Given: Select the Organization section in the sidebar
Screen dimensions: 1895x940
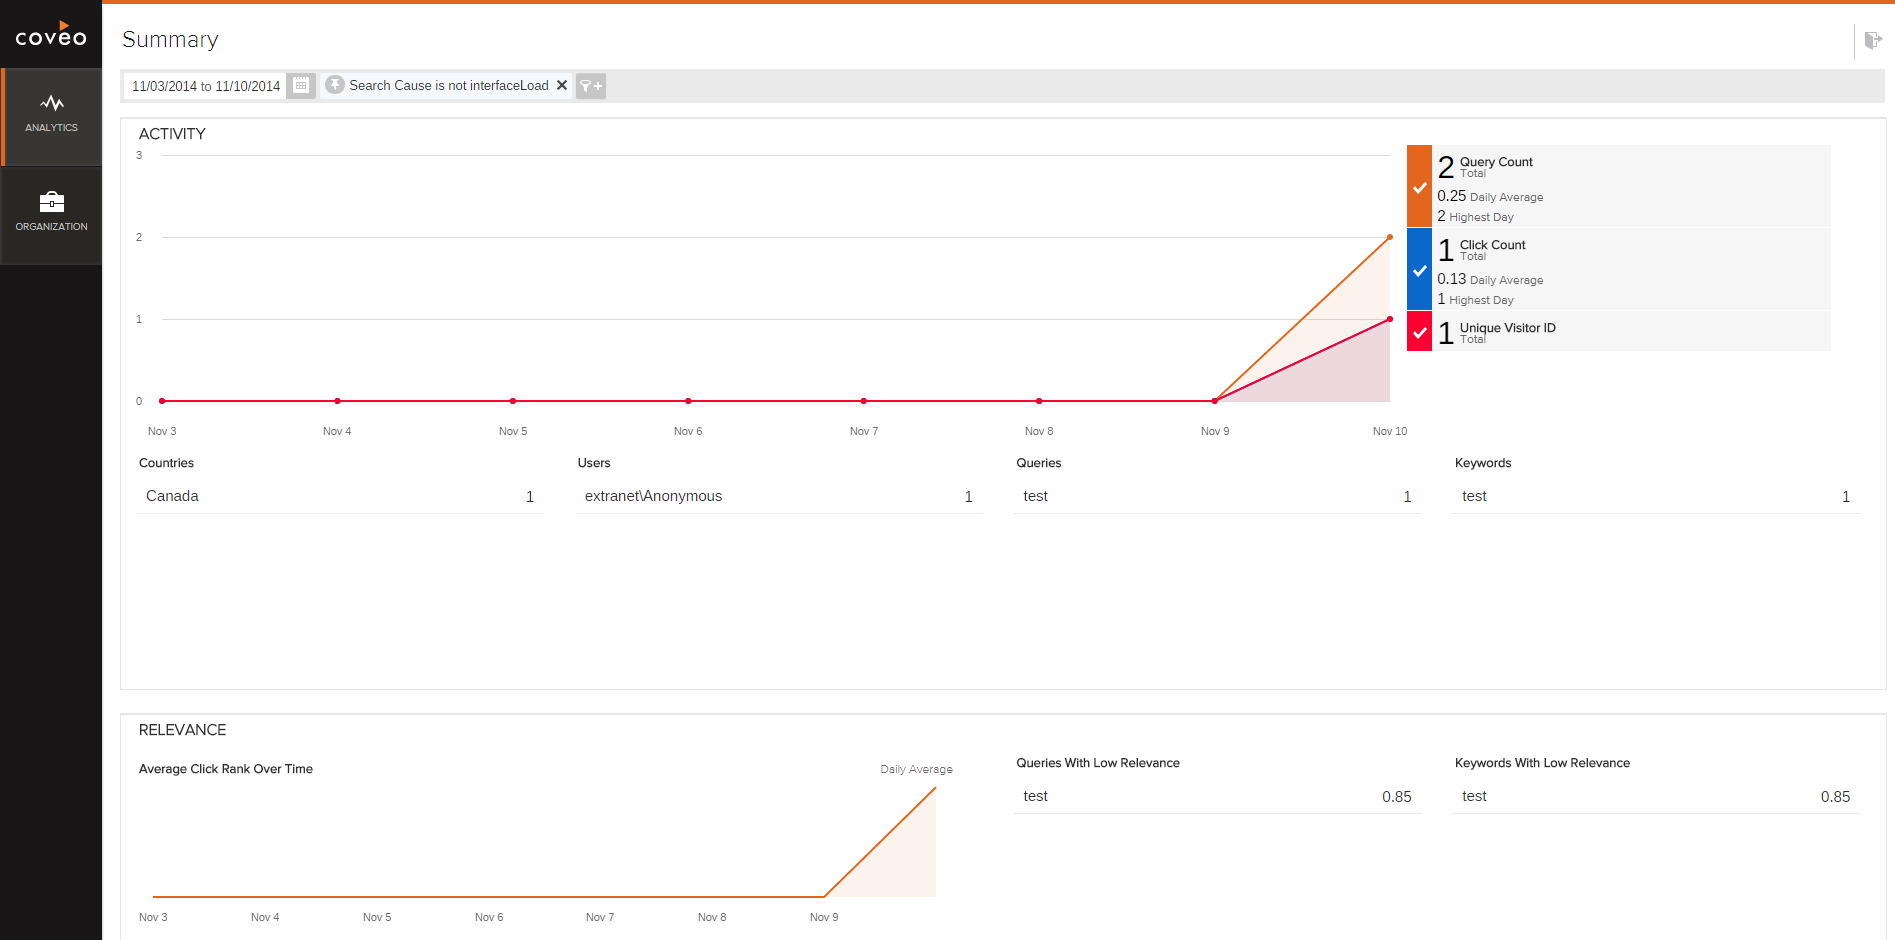Looking at the screenshot, I should [51, 213].
